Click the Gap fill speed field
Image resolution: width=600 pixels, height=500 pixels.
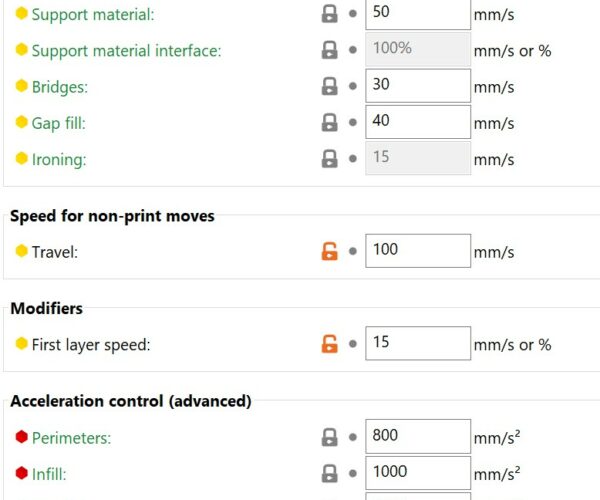point(418,122)
